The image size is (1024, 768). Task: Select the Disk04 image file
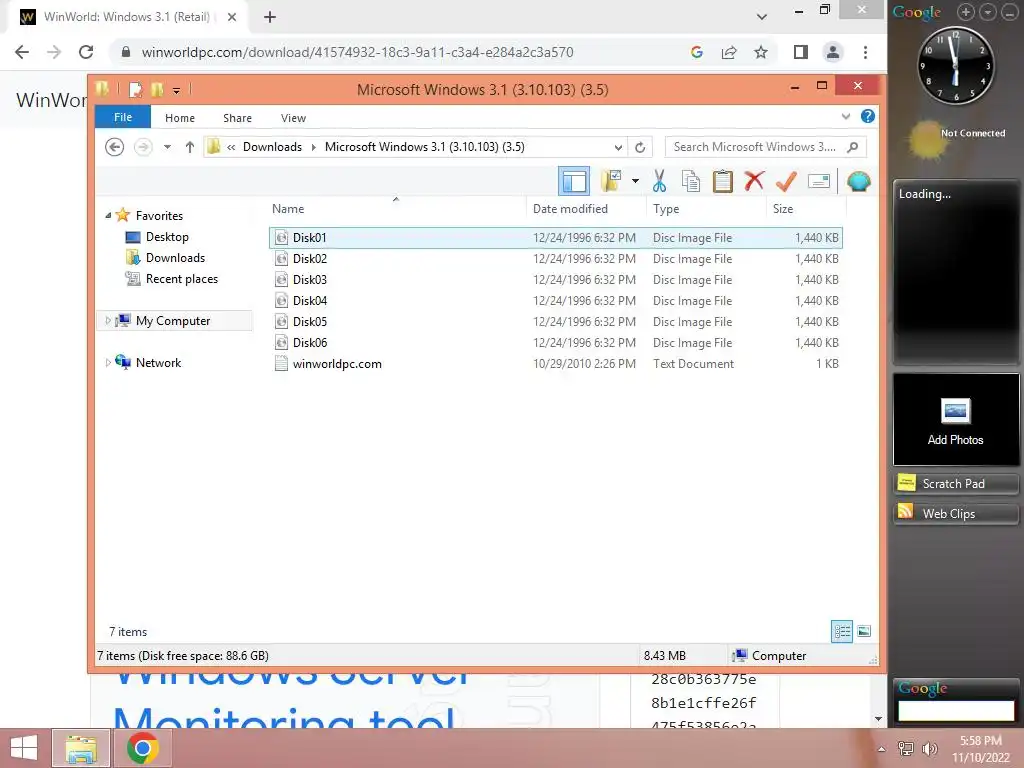click(x=556, y=300)
